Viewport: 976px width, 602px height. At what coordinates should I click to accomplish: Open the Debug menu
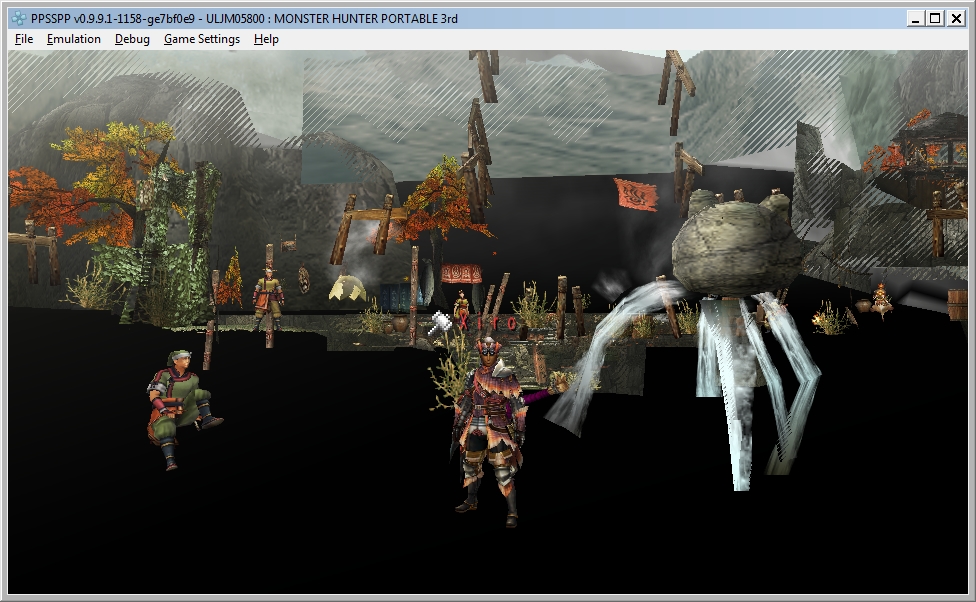click(132, 39)
